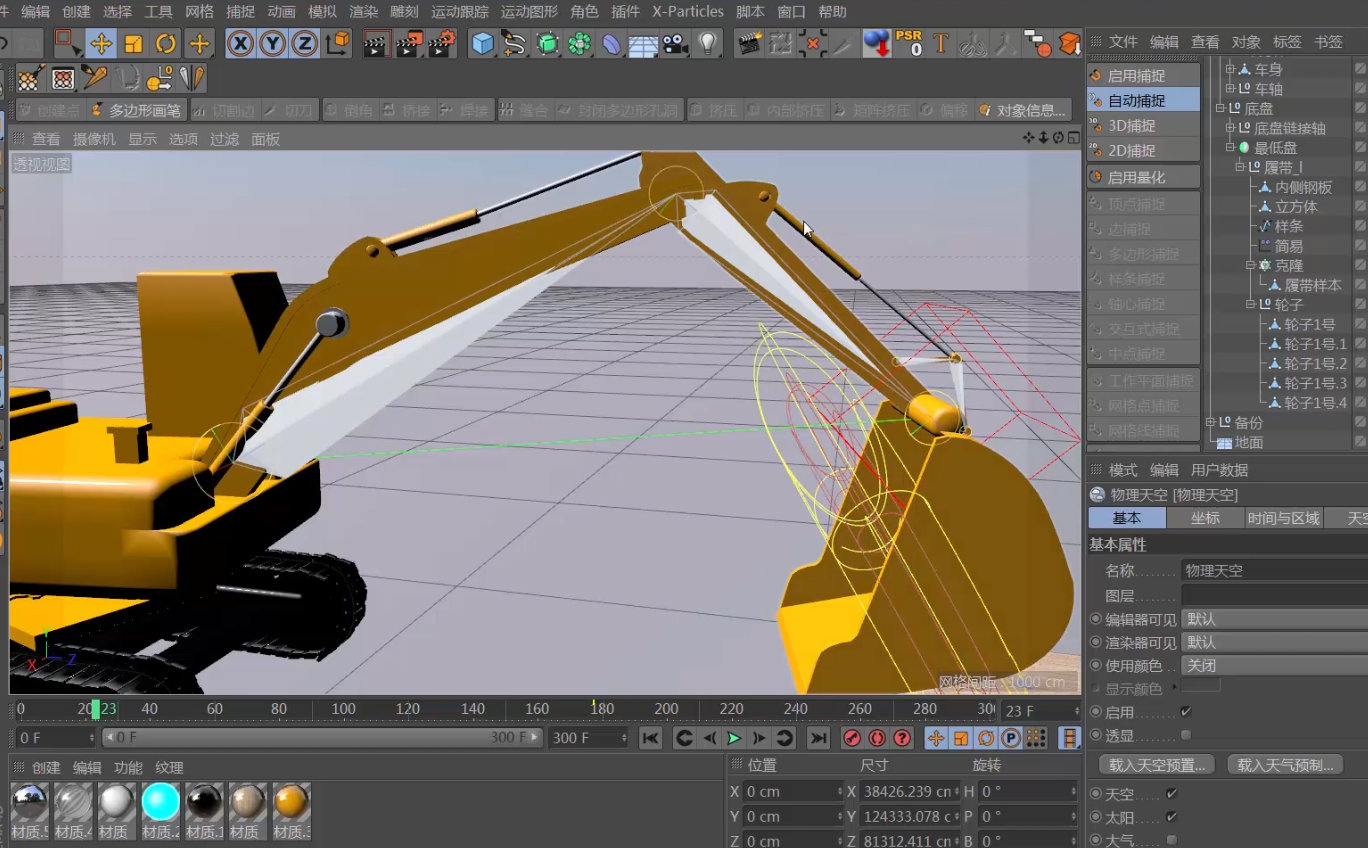The width and height of the screenshot is (1368, 855).
Task: Toggle the Y axis lock icon
Action: click(271, 43)
